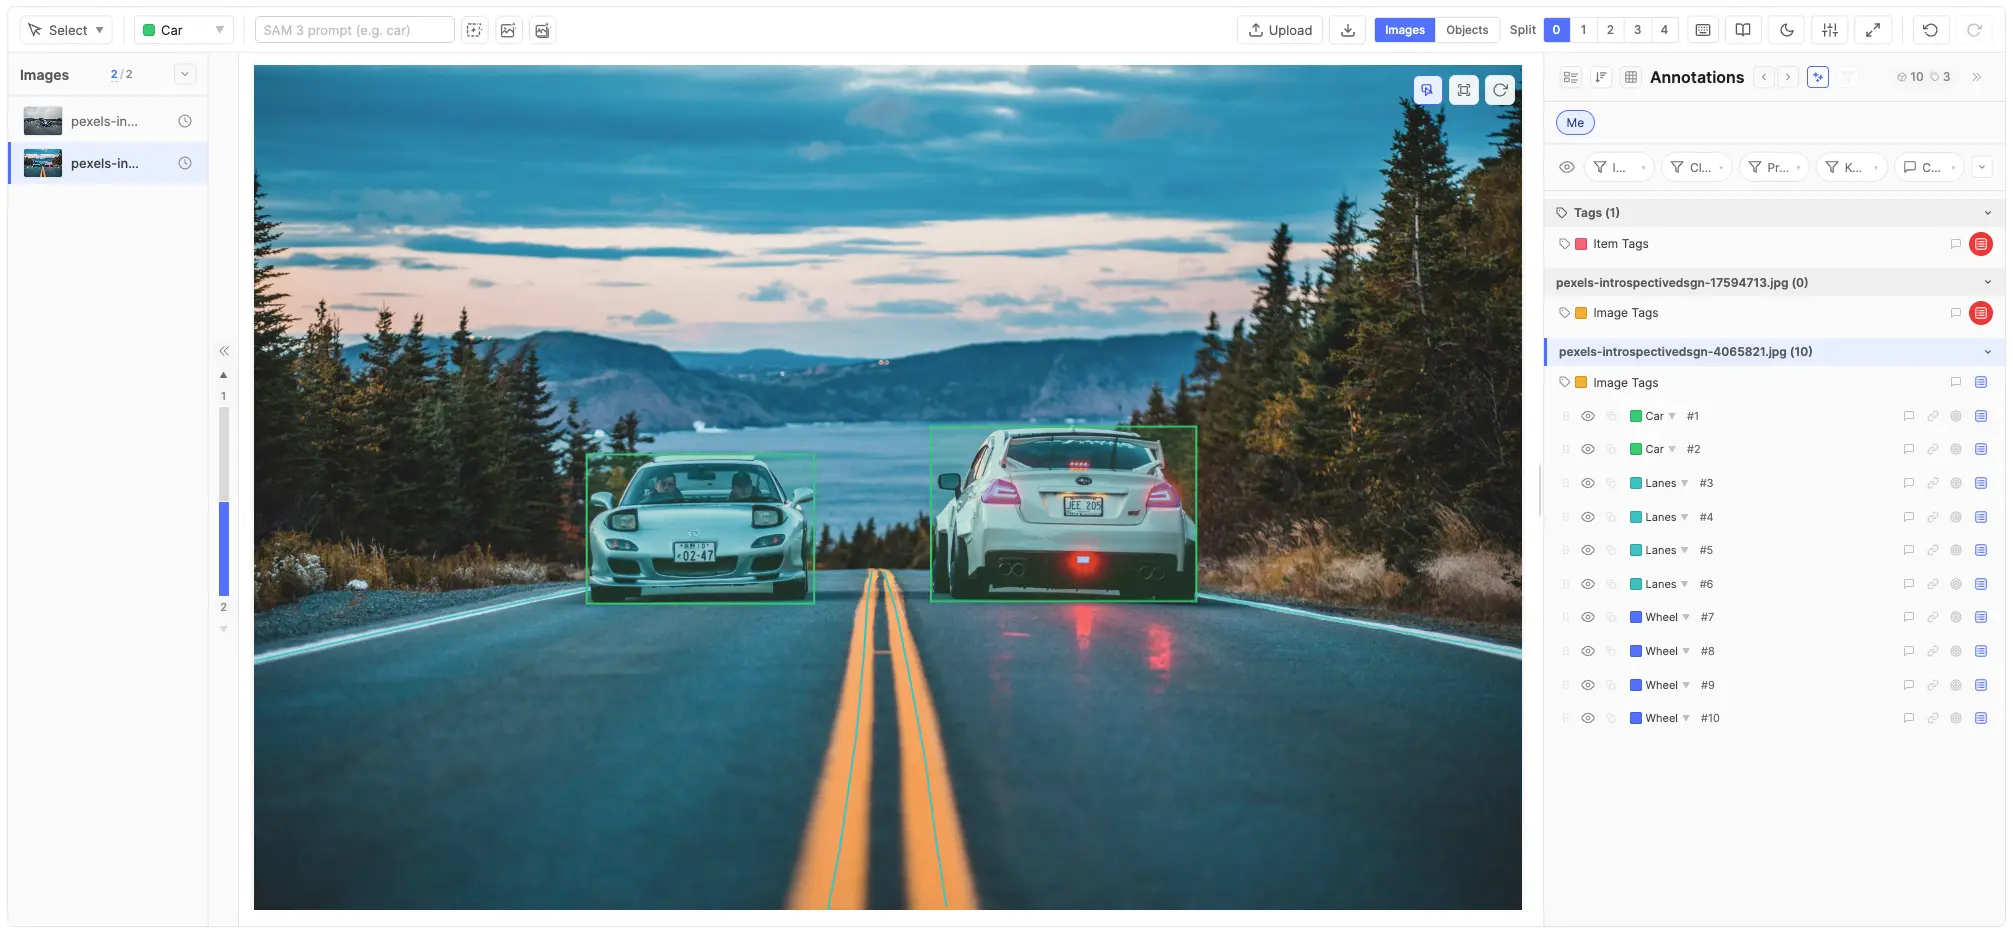This screenshot has width=2013, height=936.
Task: Open the keyboard shortcuts icon
Action: coord(1703,30)
